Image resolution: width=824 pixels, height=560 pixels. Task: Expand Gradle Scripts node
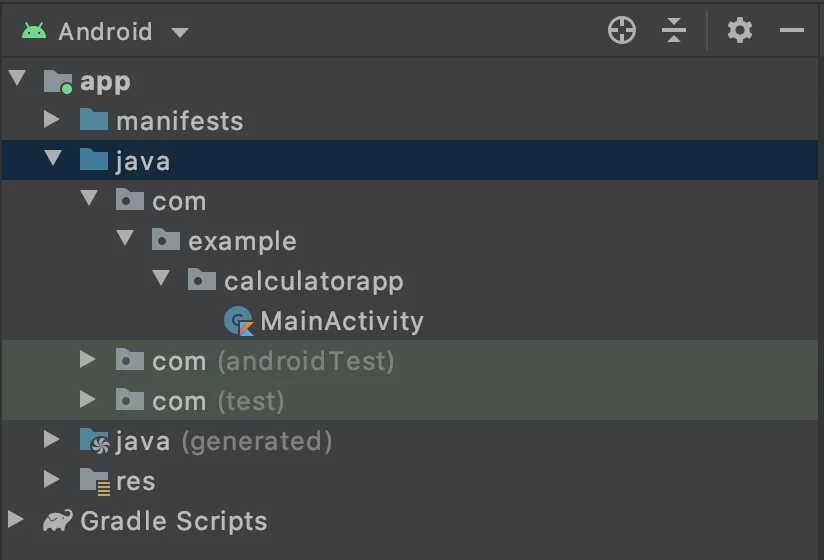[16, 519]
